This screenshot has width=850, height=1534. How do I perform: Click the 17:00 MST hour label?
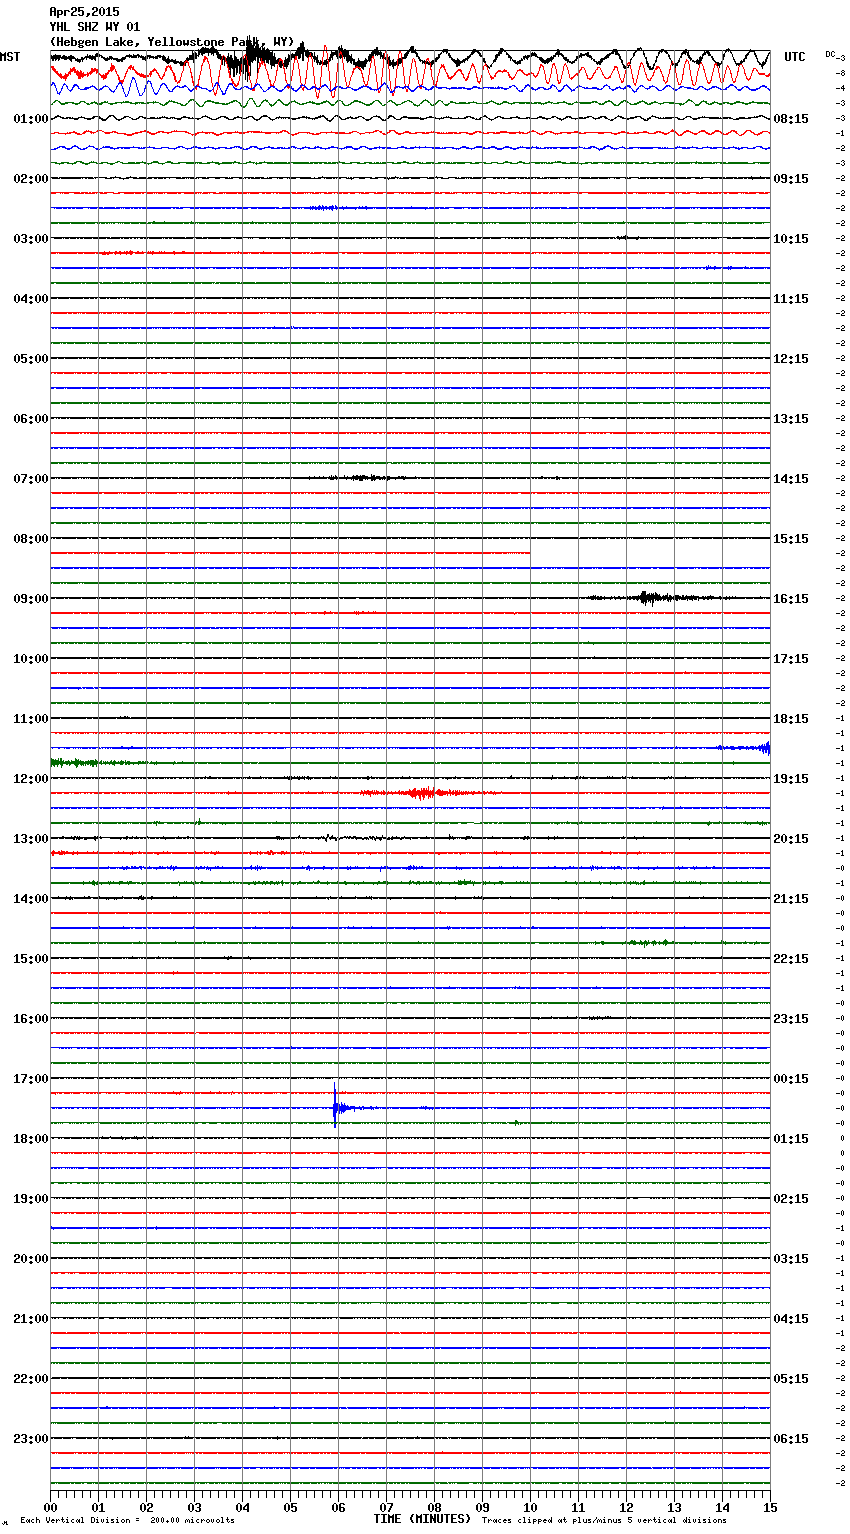click(31, 1079)
